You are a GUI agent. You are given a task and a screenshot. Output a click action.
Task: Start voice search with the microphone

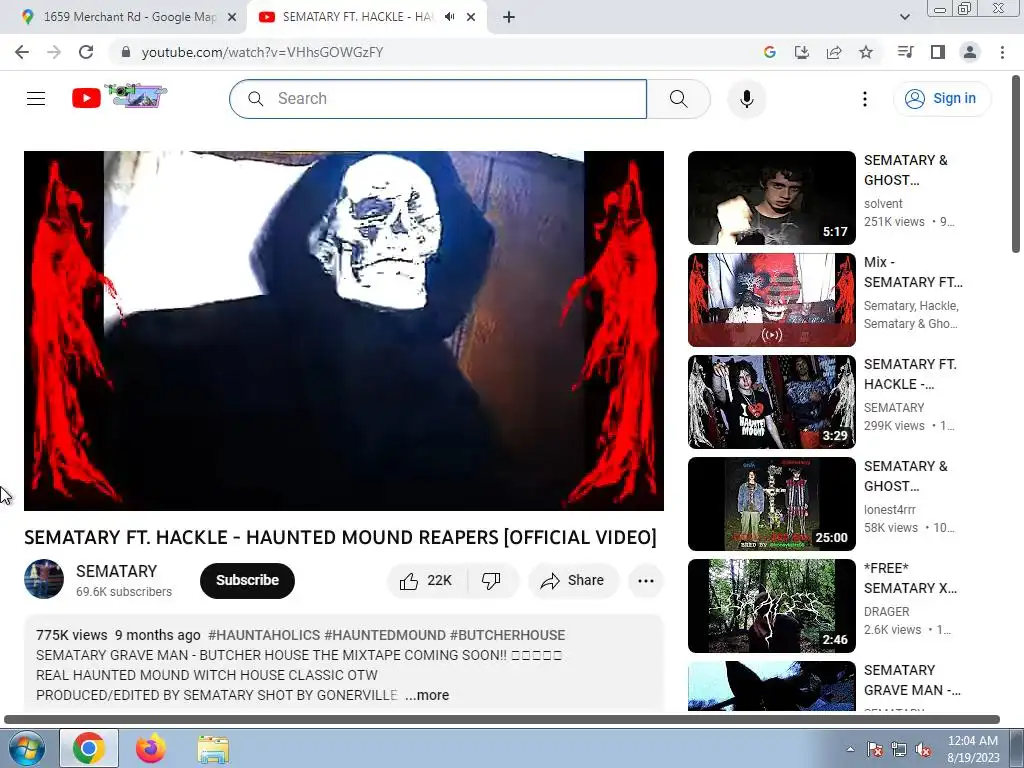746,99
